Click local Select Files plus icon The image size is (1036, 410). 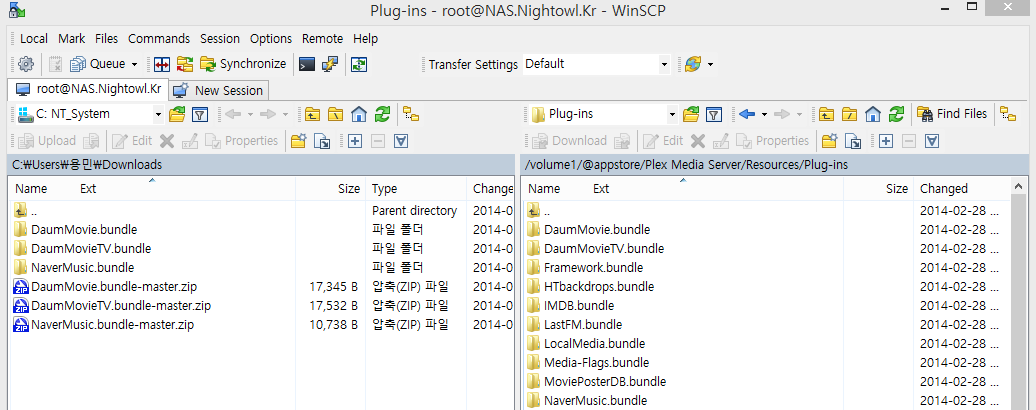[x=355, y=141]
